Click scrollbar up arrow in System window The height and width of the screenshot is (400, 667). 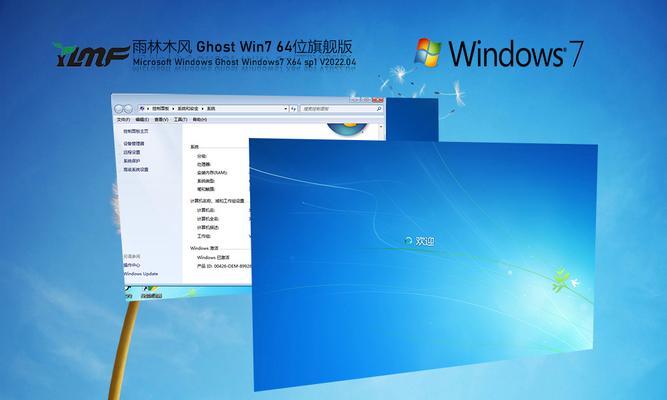point(381,127)
